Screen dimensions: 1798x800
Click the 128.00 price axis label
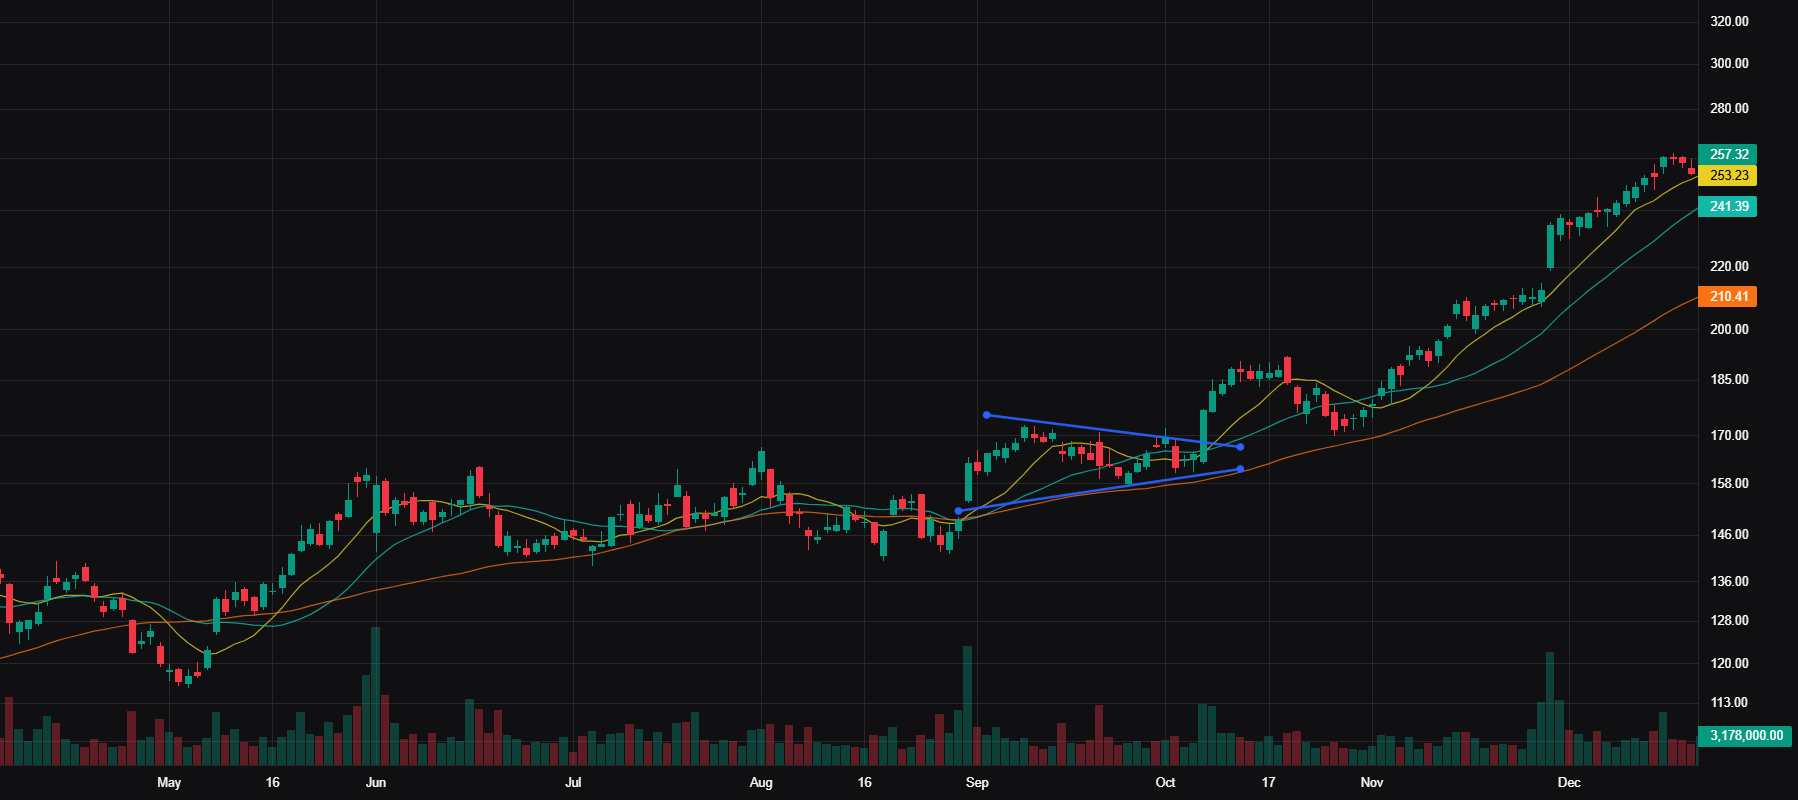1729,620
